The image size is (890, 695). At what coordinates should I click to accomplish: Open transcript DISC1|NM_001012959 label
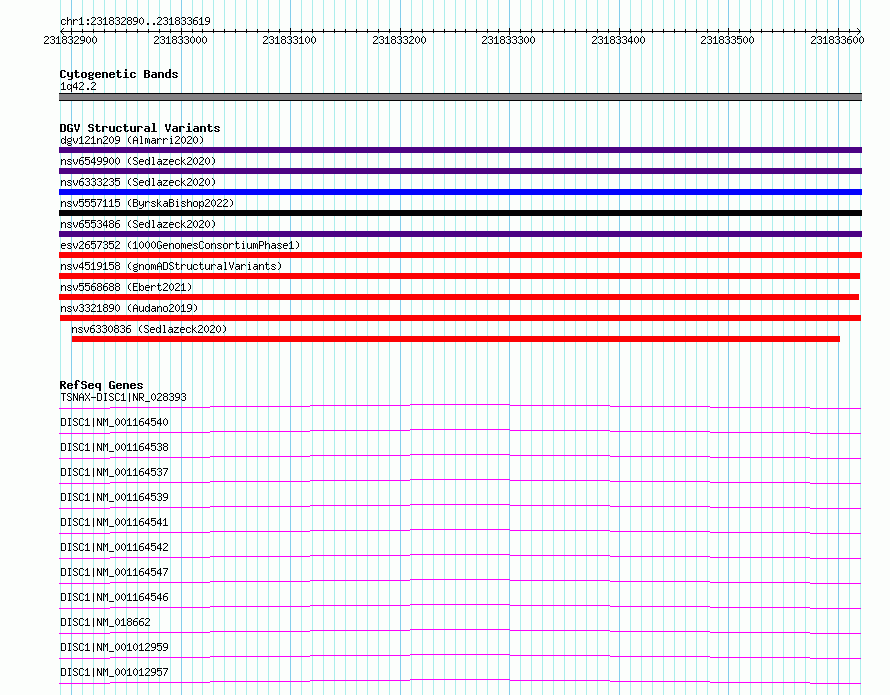pos(114,647)
